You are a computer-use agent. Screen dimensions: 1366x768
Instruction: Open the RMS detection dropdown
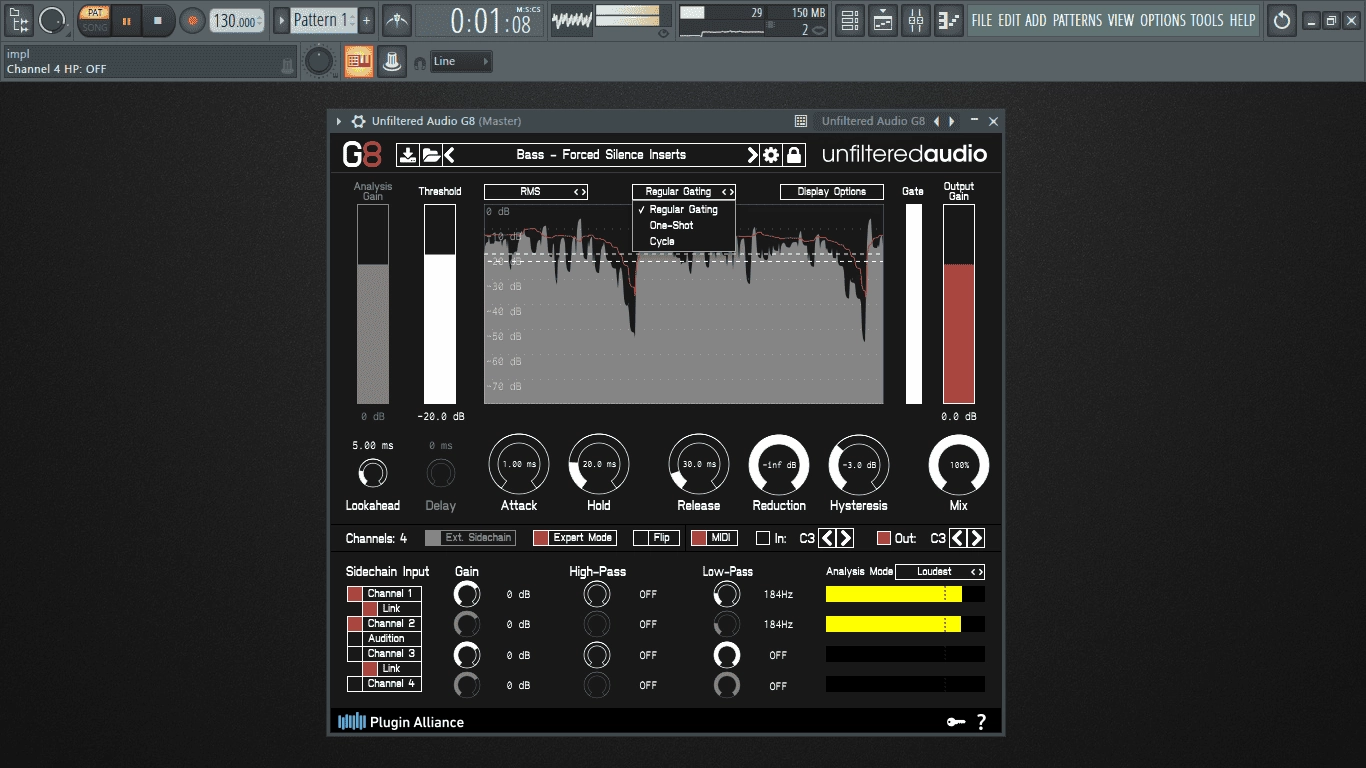(x=536, y=191)
